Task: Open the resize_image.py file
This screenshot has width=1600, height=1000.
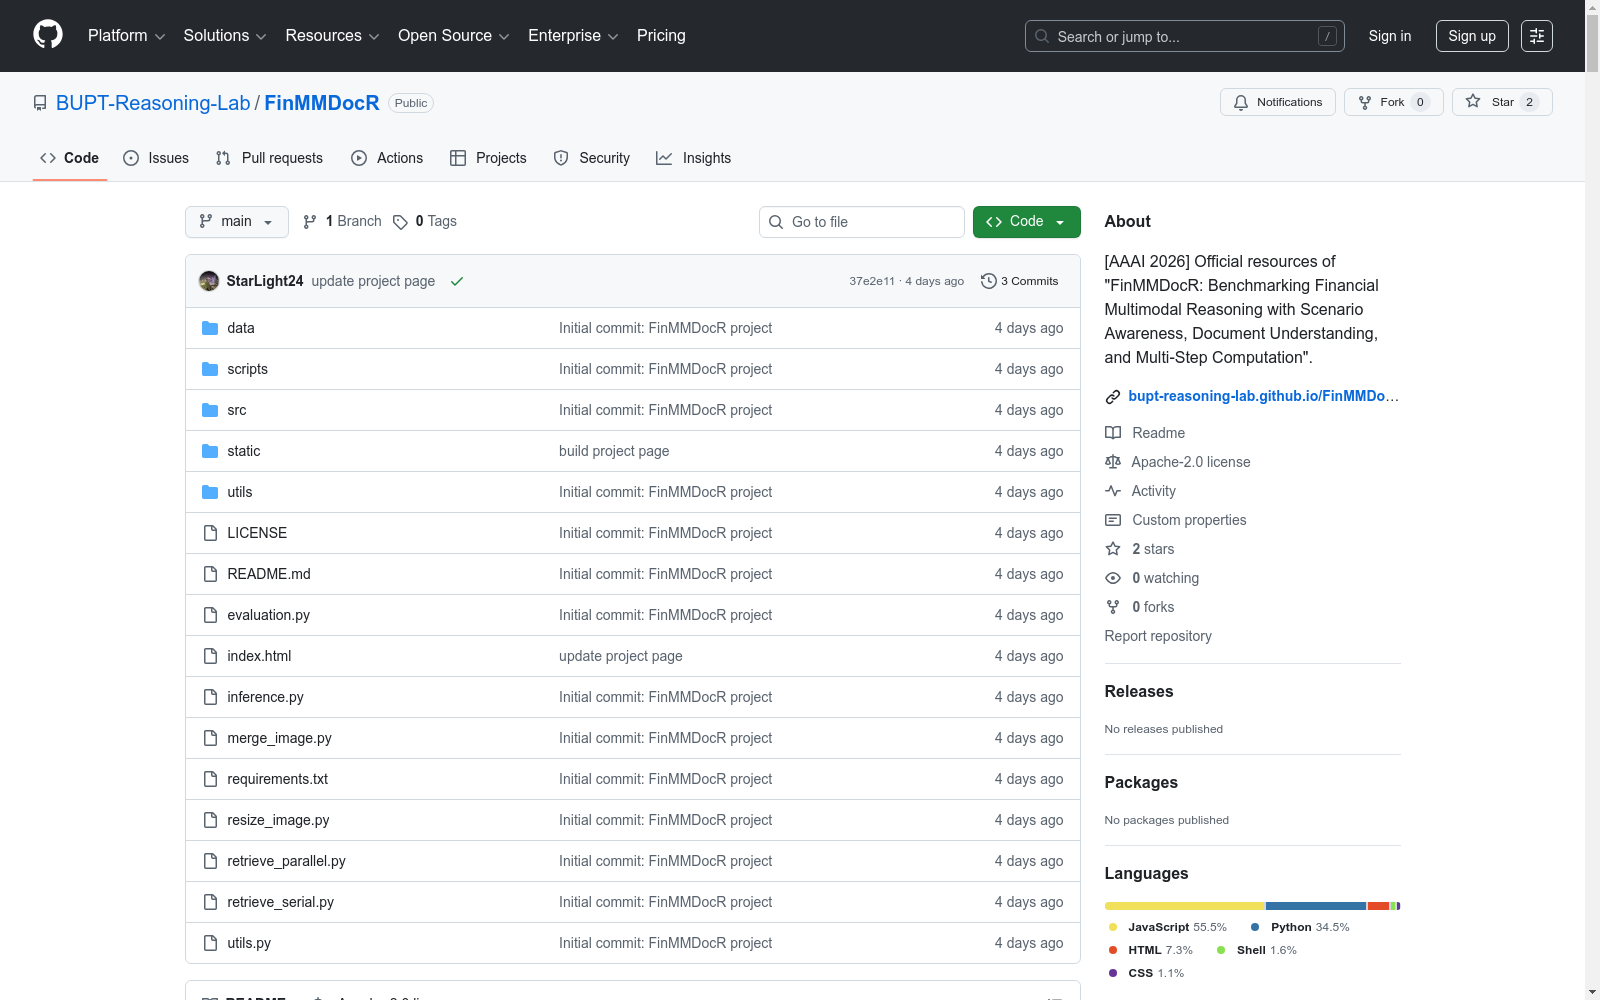Action: [x=278, y=820]
